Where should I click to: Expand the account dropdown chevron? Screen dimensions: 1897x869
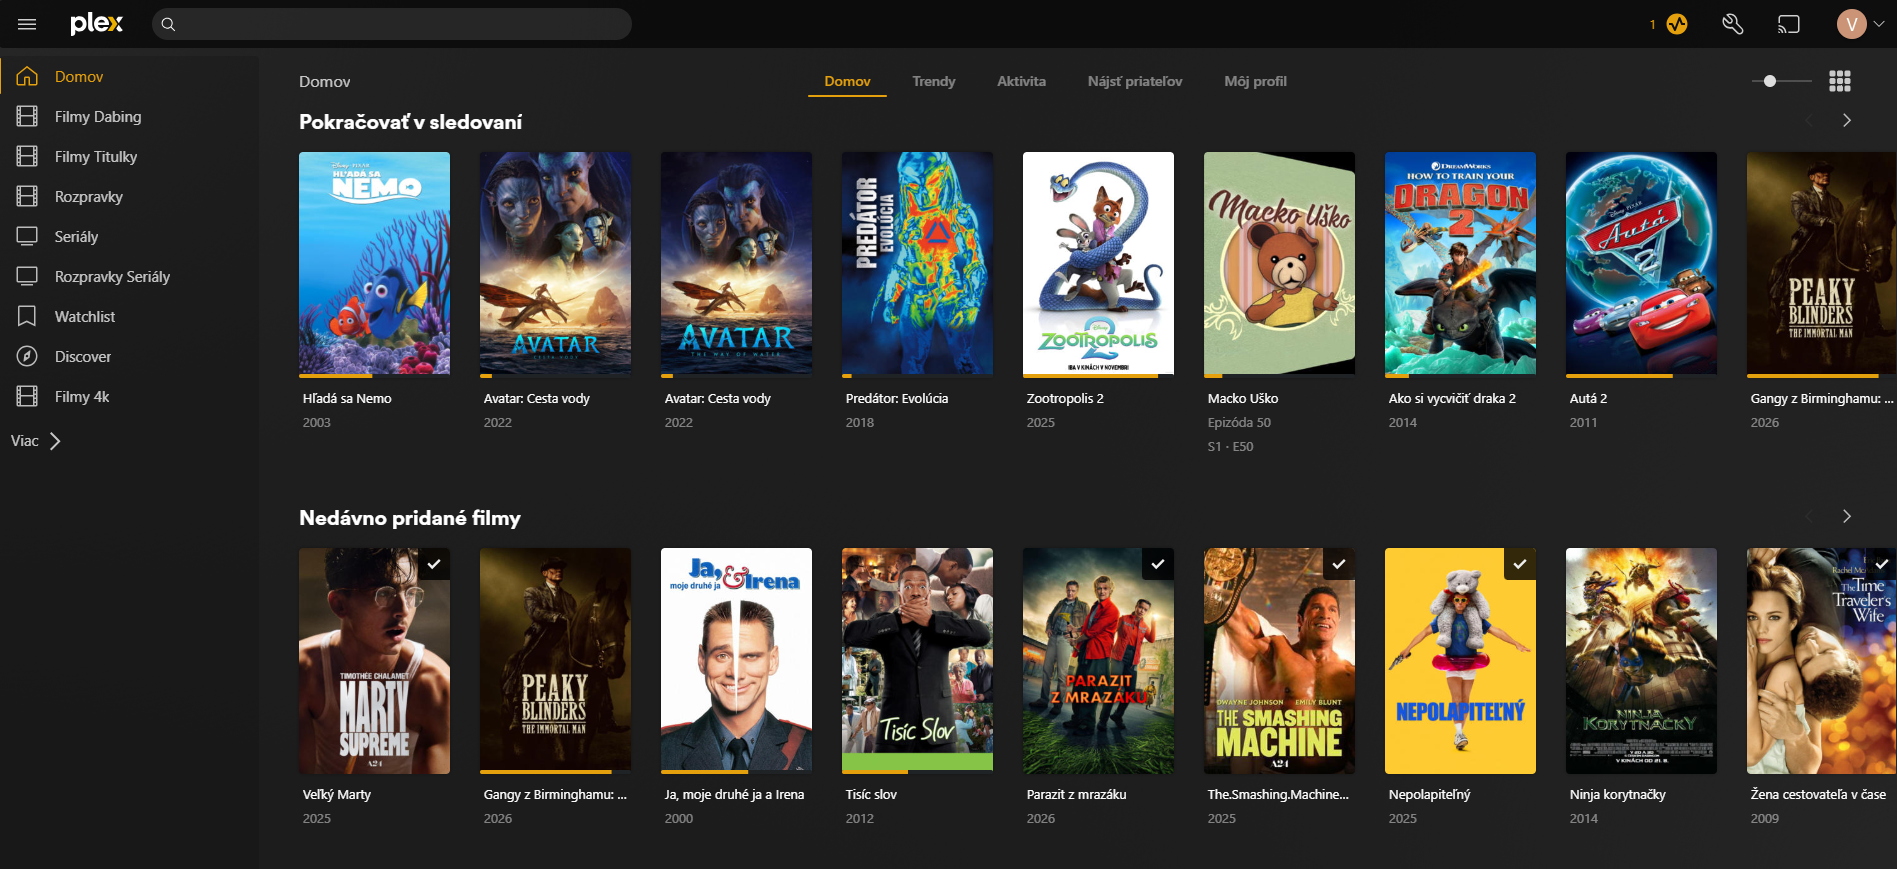(1879, 24)
